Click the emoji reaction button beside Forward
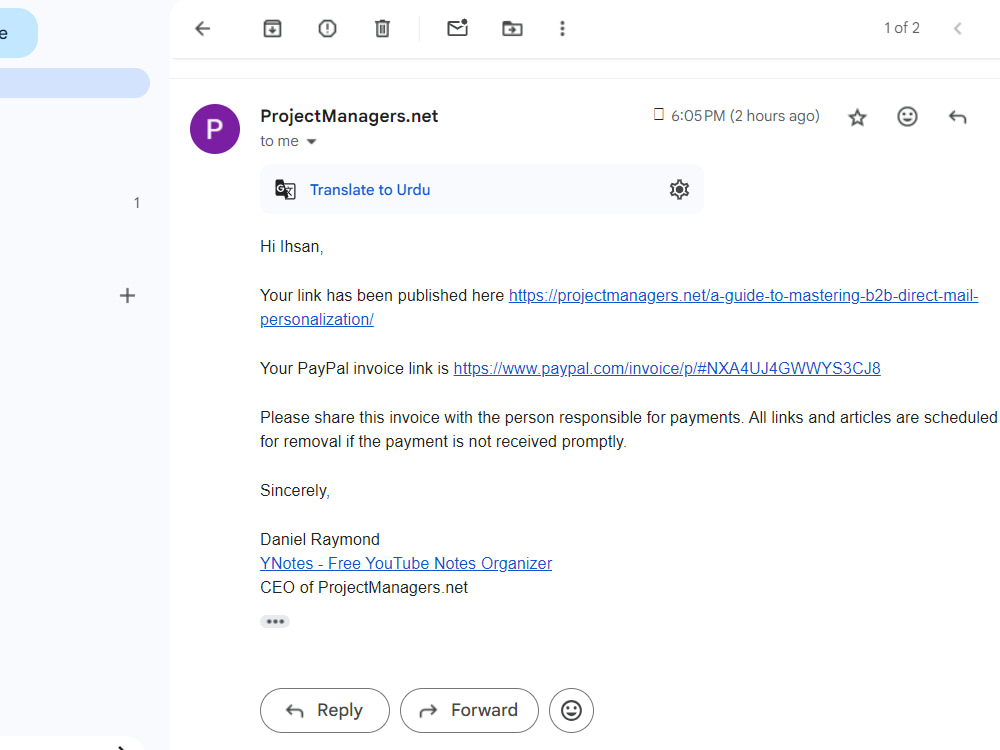Image resolution: width=1000 pixels, height=750 pixels. click(571, 710)
